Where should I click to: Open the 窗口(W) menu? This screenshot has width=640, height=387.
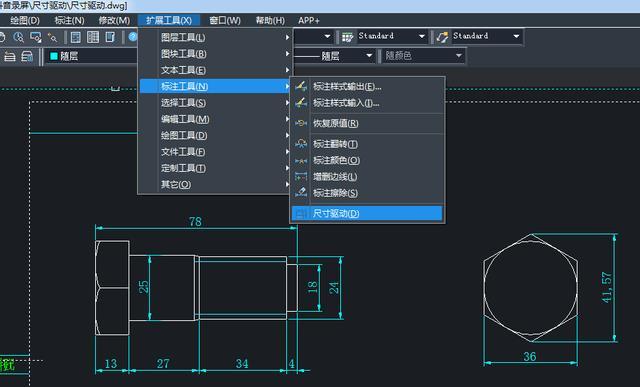(225, 20)
